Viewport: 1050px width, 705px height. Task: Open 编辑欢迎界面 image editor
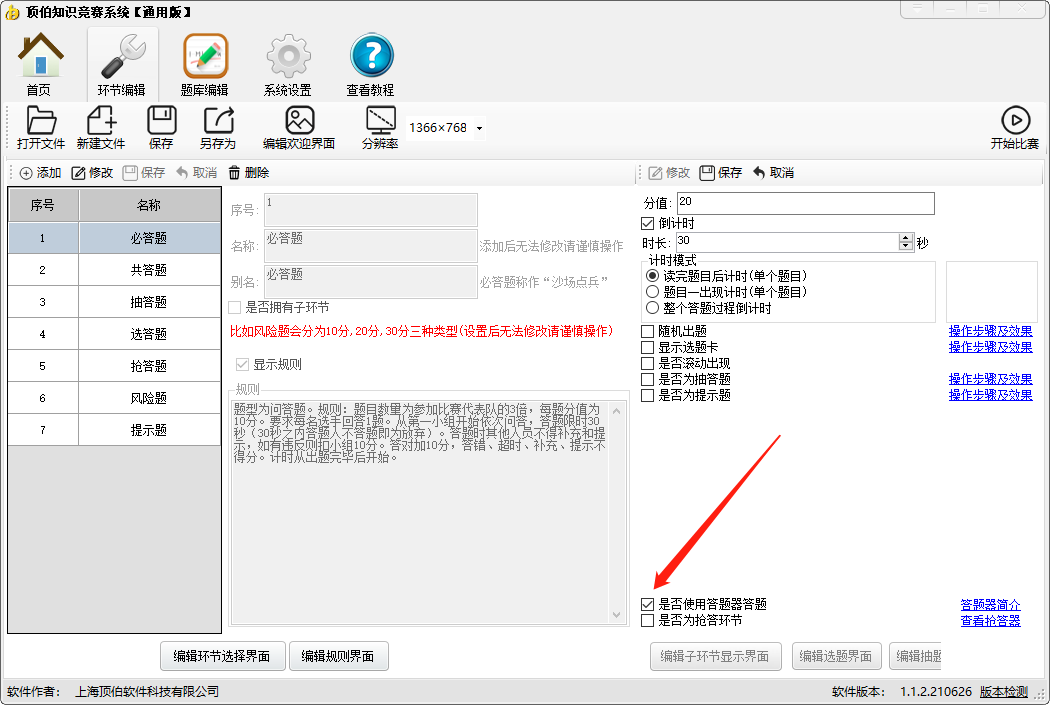[x=299, y=127]
